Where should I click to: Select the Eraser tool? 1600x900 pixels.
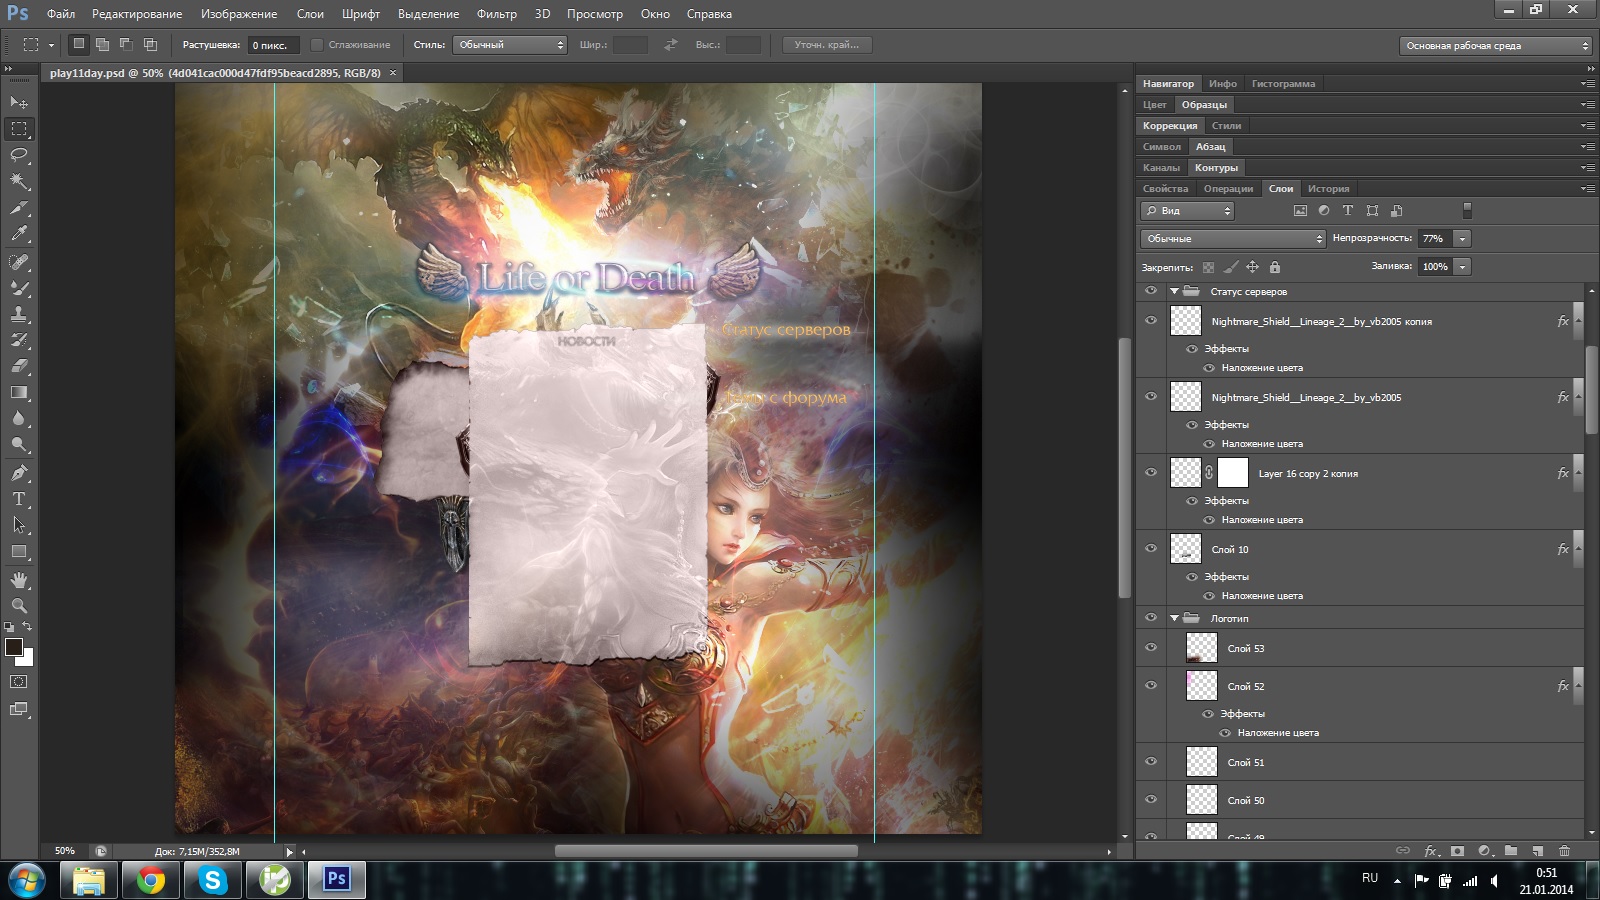point(19,366)
